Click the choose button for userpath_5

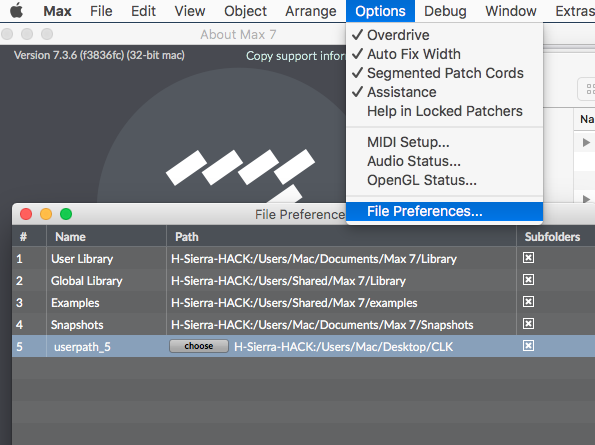199,346
